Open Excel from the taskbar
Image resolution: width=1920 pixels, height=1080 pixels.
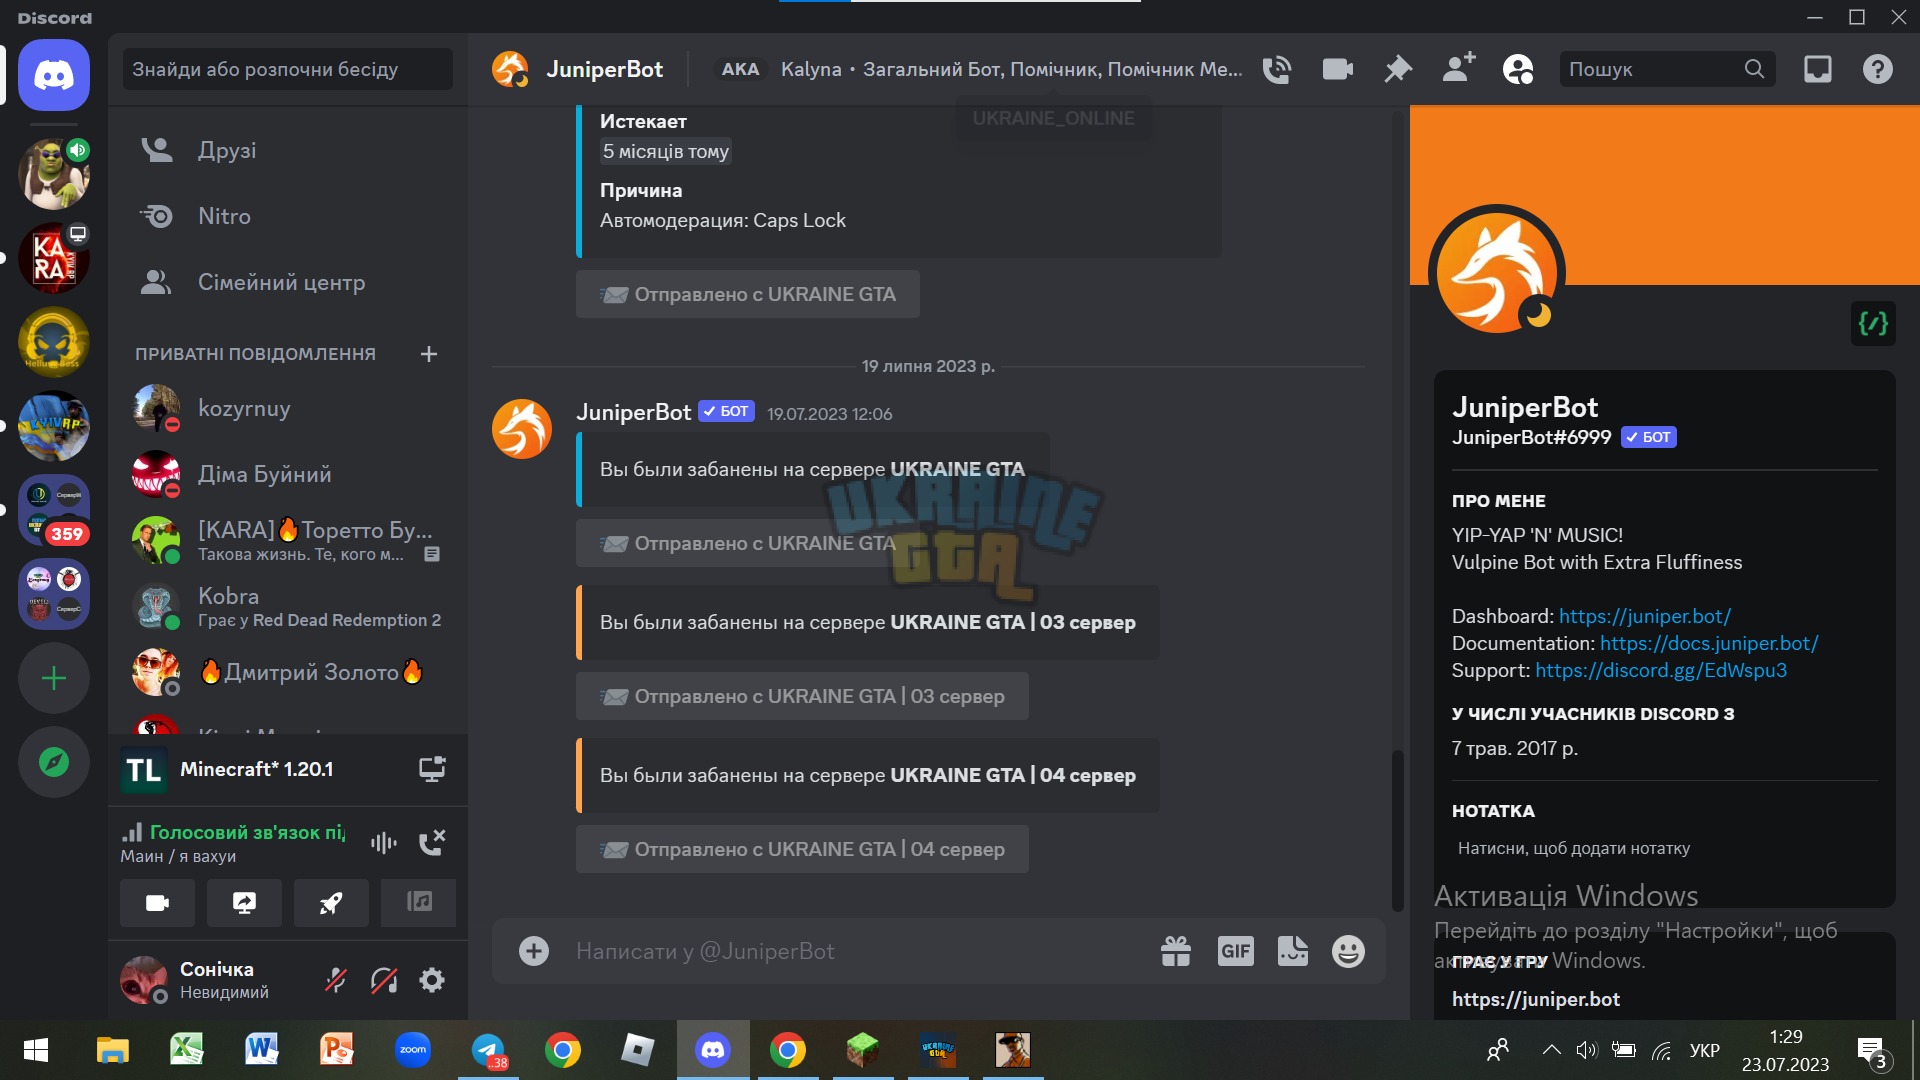coord(187,1050)
